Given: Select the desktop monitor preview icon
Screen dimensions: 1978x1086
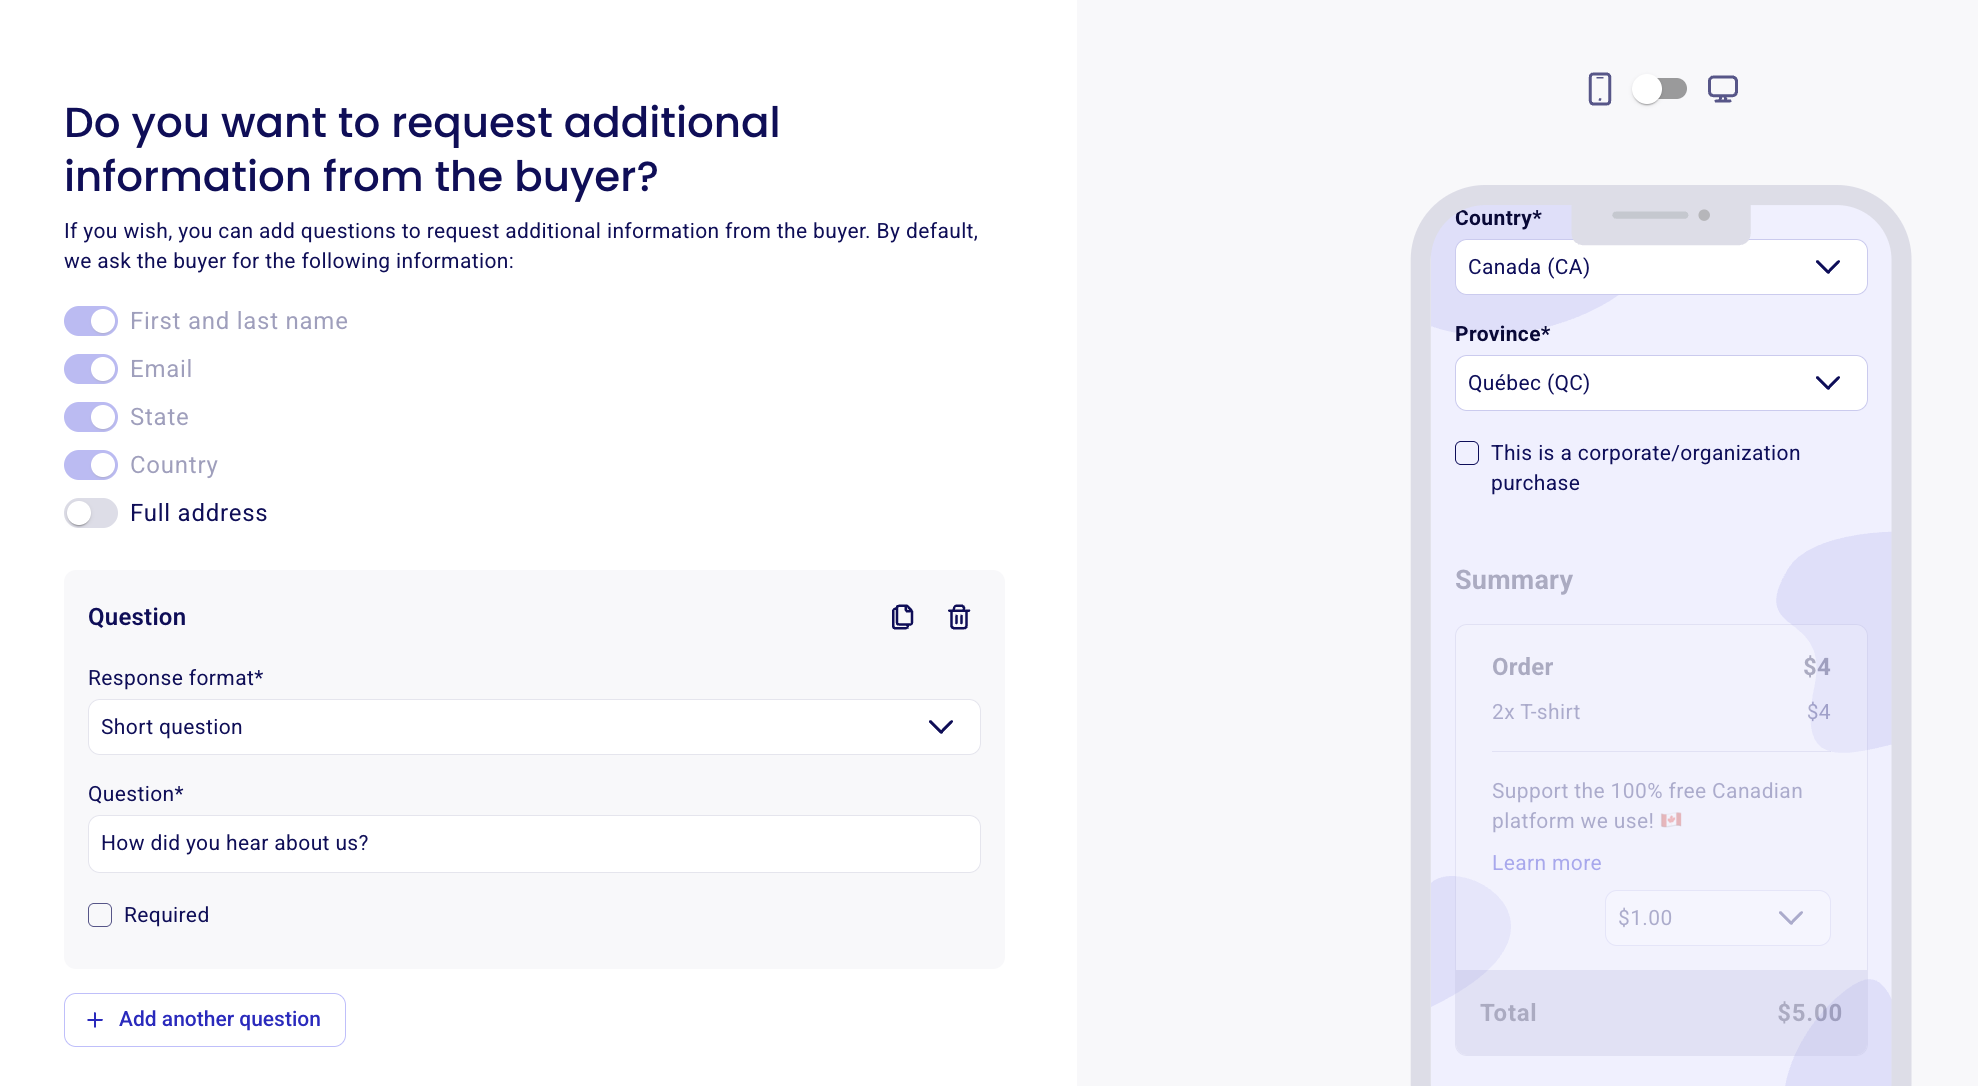Looking at the screenshot, I should [x=1723, y=89].
